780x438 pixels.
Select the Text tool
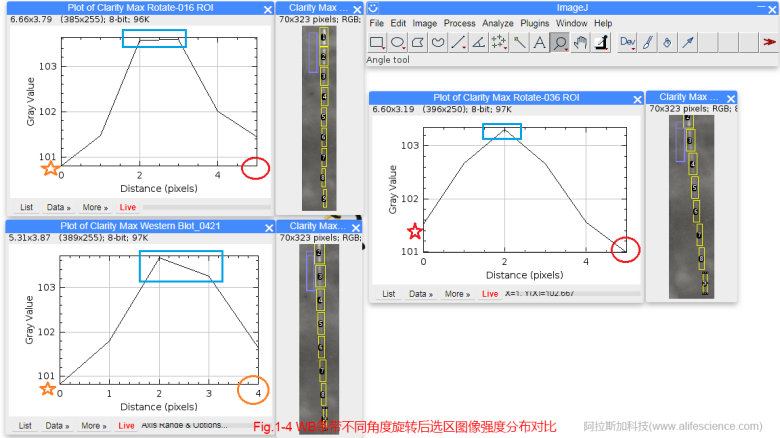[540, 42]
